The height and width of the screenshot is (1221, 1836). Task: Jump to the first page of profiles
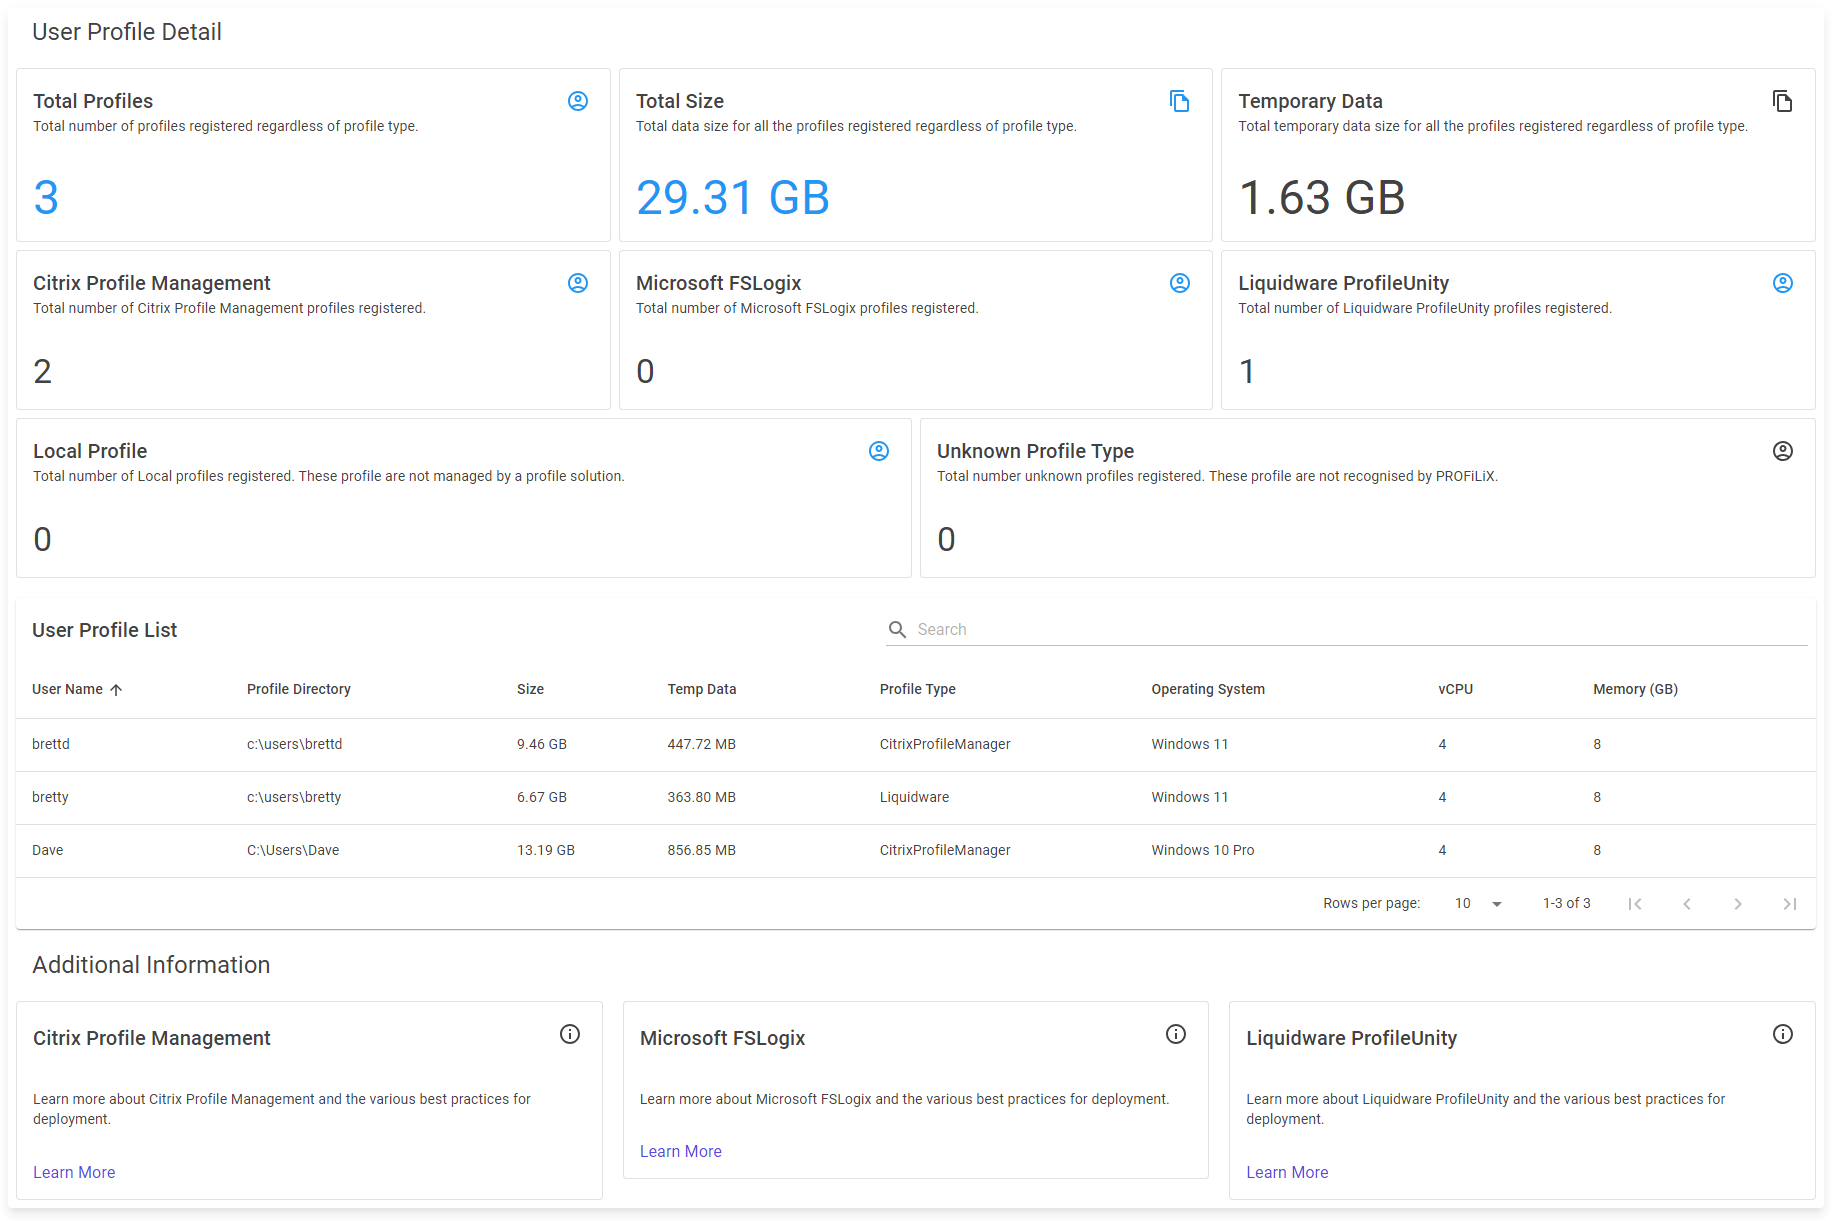point(1635,904)
